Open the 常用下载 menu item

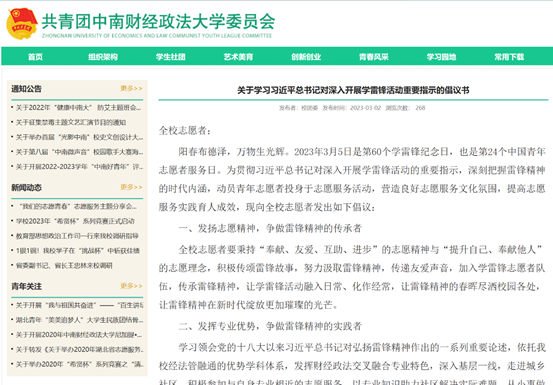point(509,57)
